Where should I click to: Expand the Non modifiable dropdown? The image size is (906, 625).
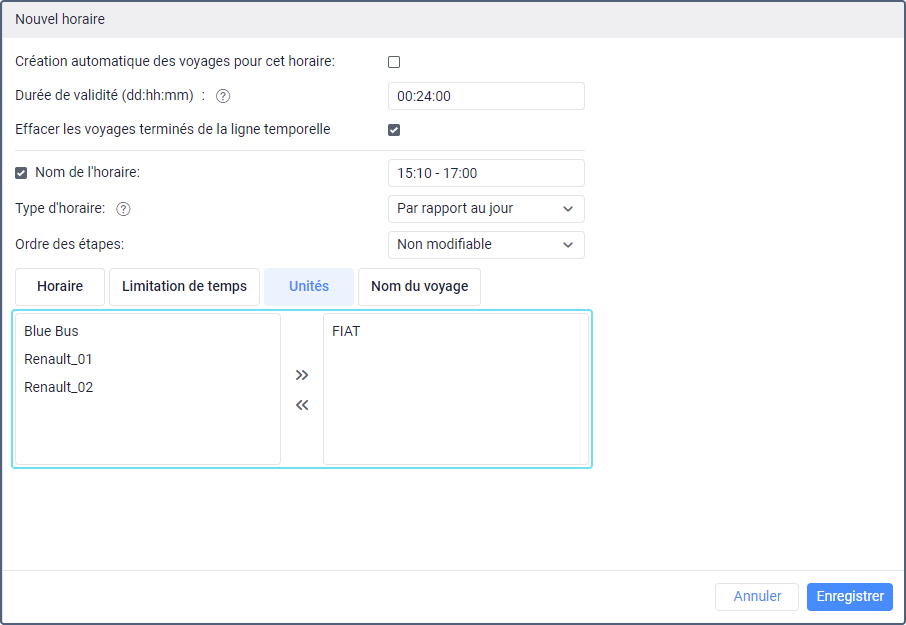(486, 245)
